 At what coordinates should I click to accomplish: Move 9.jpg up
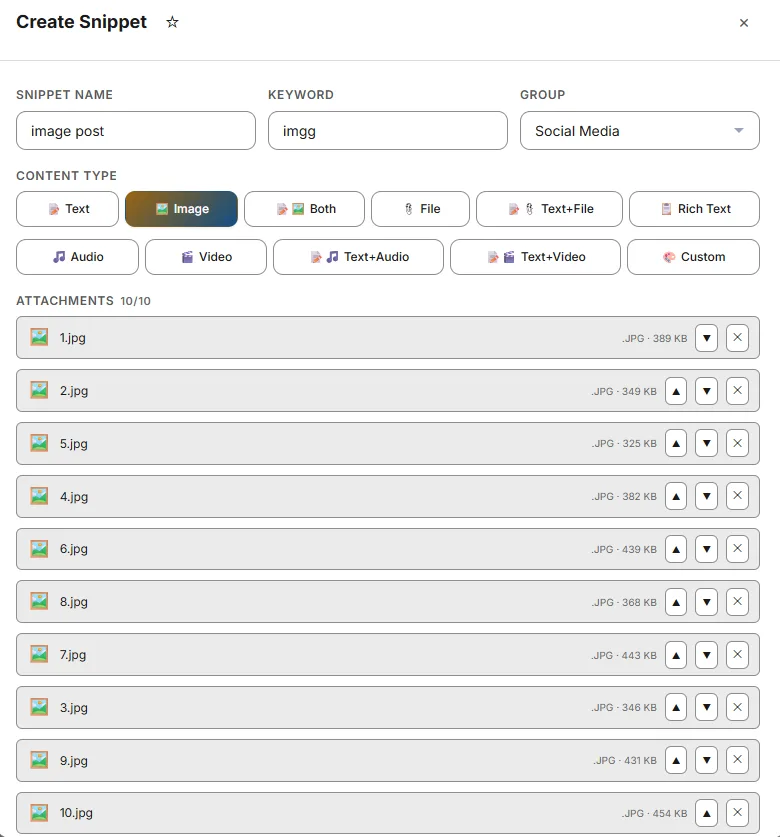pyautogui.click(x=676, y=761)
